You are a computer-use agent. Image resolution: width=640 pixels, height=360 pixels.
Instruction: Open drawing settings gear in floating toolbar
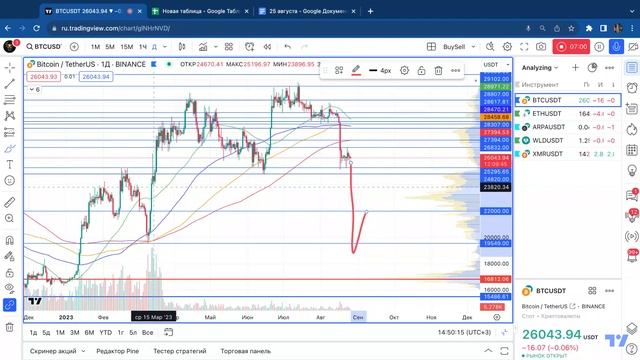point(404,71)
